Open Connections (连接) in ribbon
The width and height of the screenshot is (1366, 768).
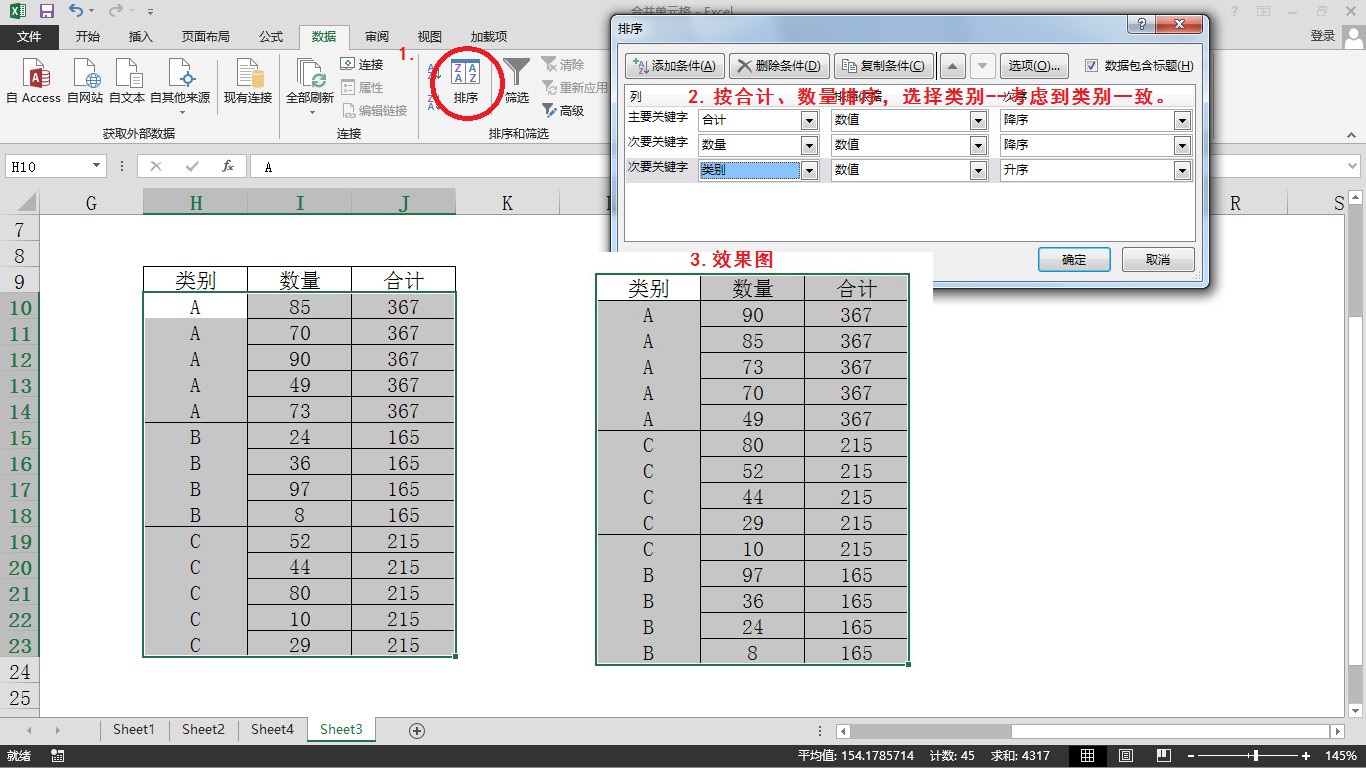(362, 64)
